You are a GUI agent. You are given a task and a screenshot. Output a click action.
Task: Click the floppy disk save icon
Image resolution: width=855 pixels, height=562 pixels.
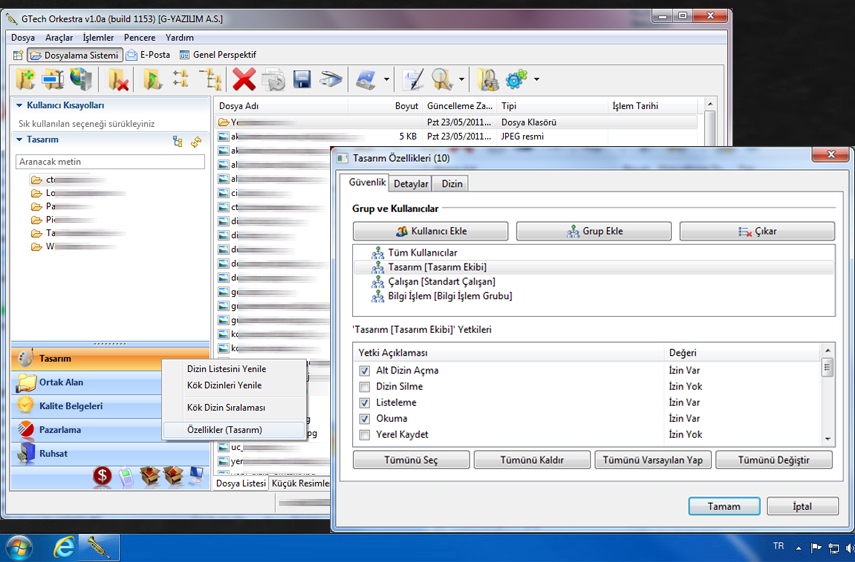(301, 80)
